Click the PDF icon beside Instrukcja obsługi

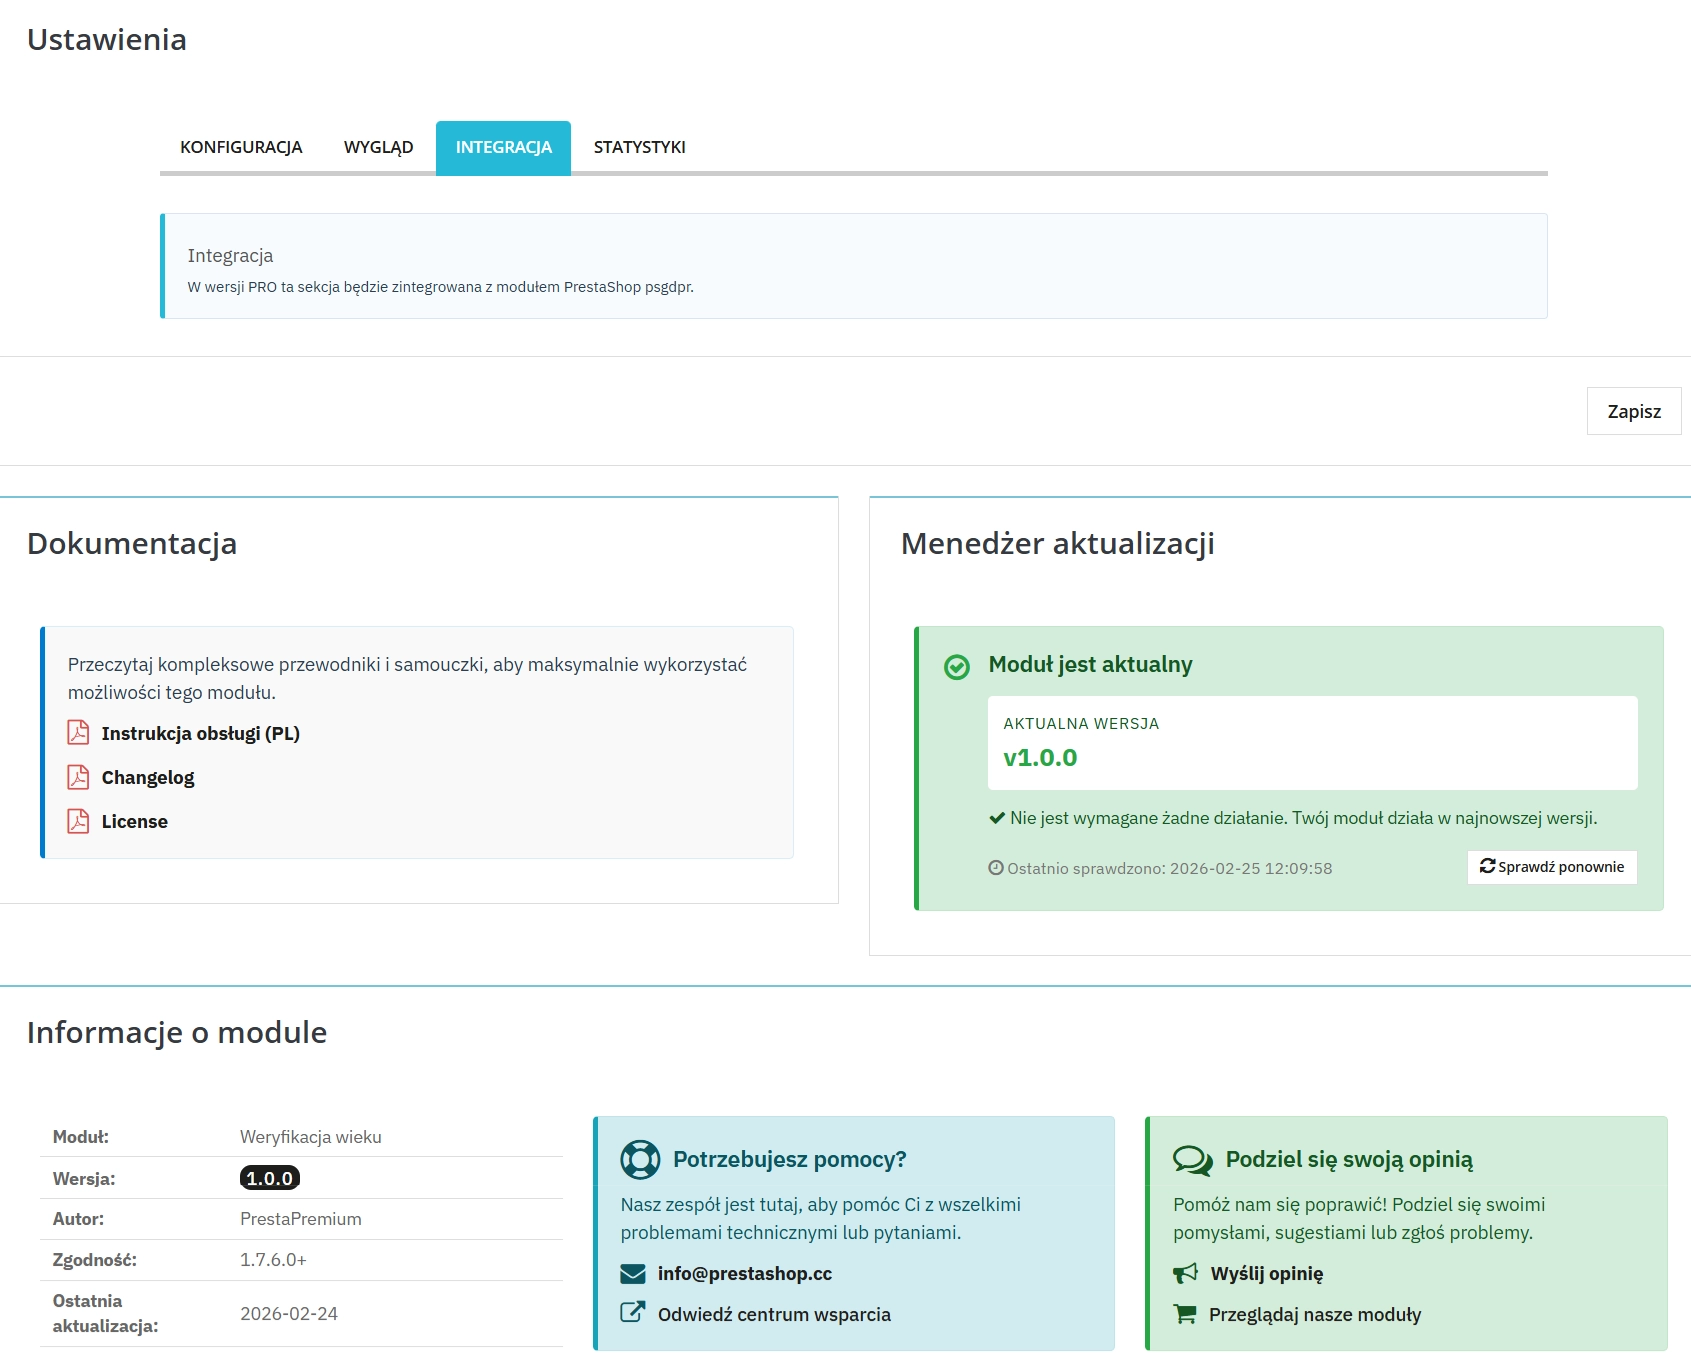[x=78, y=733]
